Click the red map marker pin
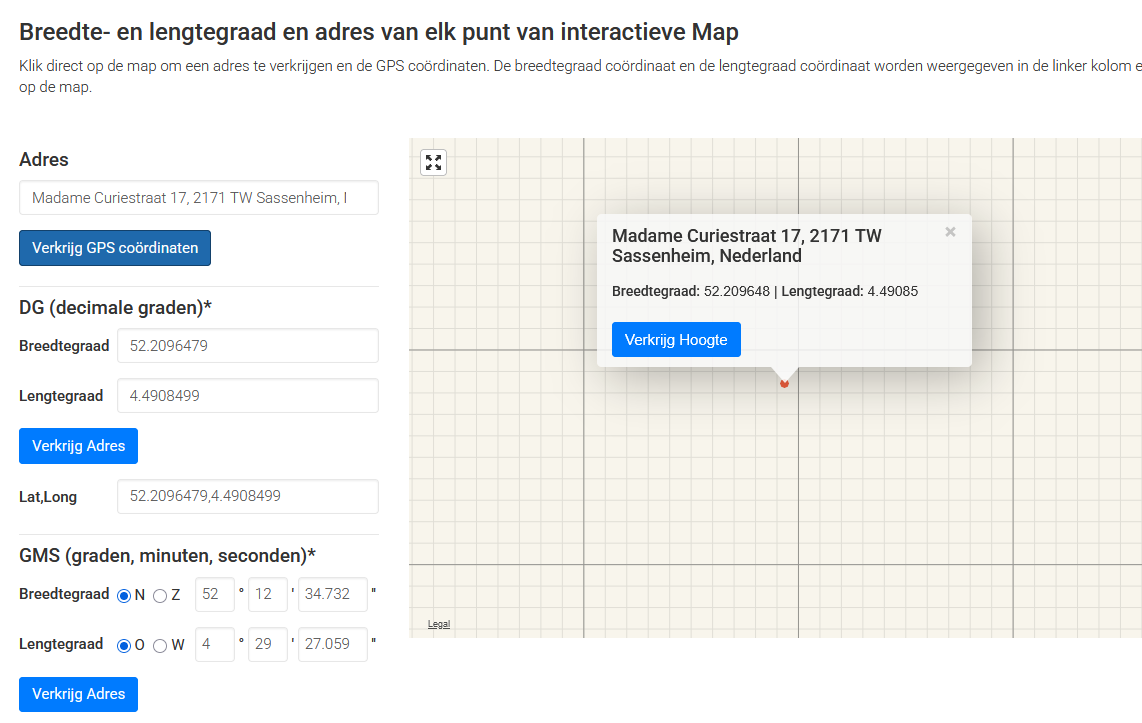 tap(784, 383)
